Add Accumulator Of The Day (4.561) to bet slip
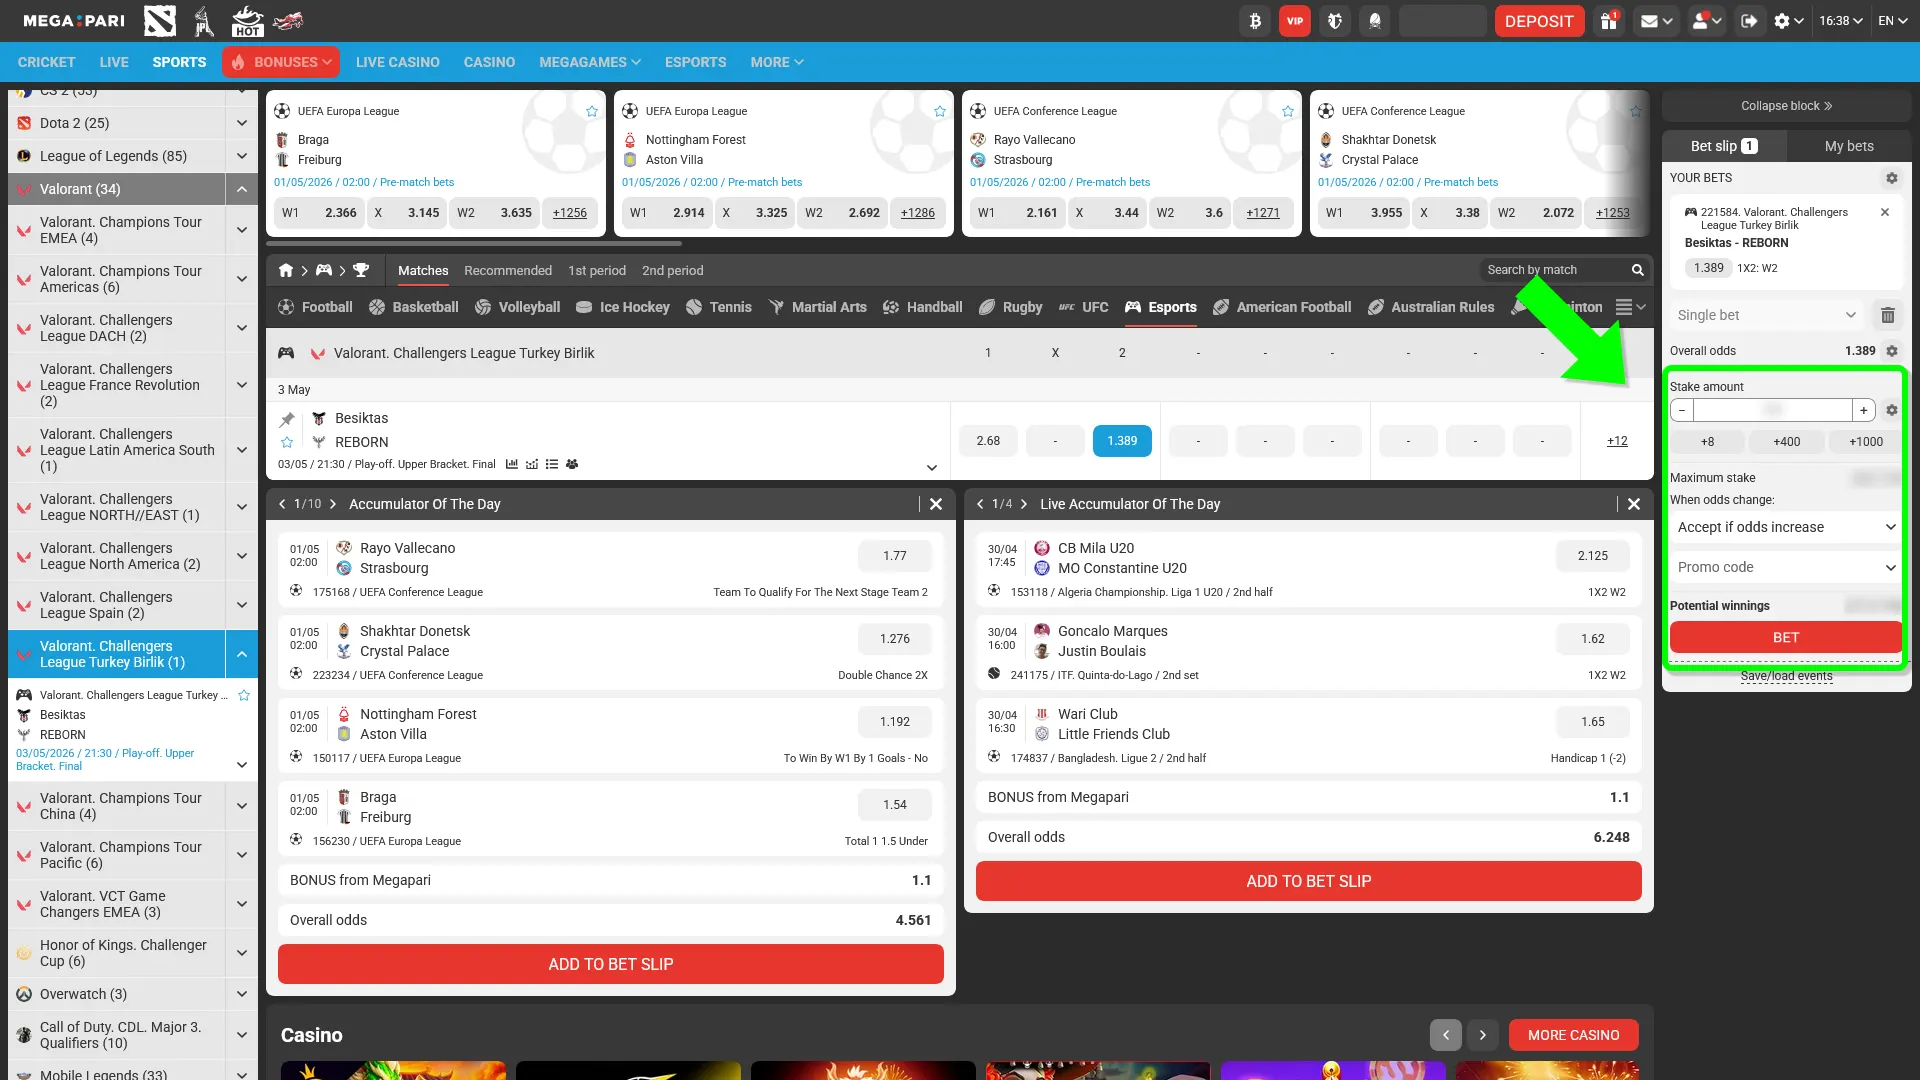The width and height of the screenshot is (1920, 1080). pos(611,964)
